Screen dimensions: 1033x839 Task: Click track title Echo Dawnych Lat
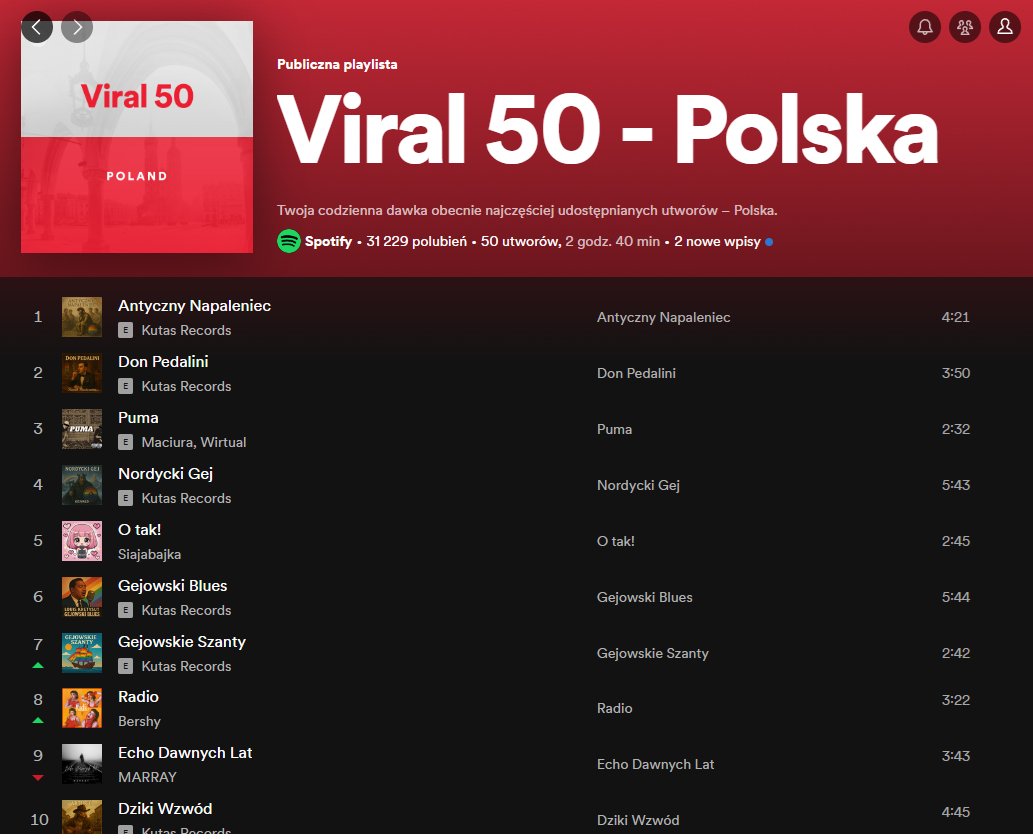coord(185,753)
